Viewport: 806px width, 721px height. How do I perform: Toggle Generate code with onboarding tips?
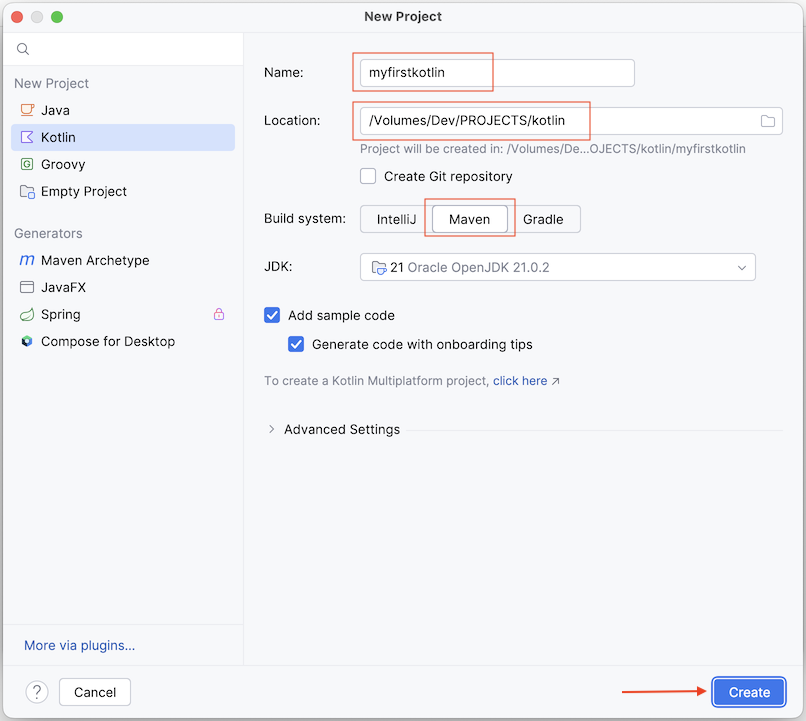[296, 344]
